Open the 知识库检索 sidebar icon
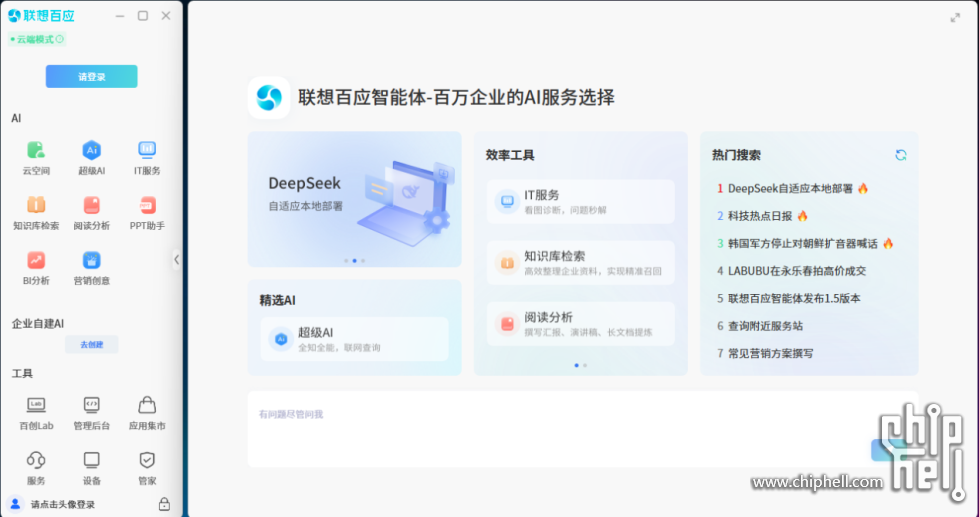Viewport: 979px width, 517px height. point(36,205)
